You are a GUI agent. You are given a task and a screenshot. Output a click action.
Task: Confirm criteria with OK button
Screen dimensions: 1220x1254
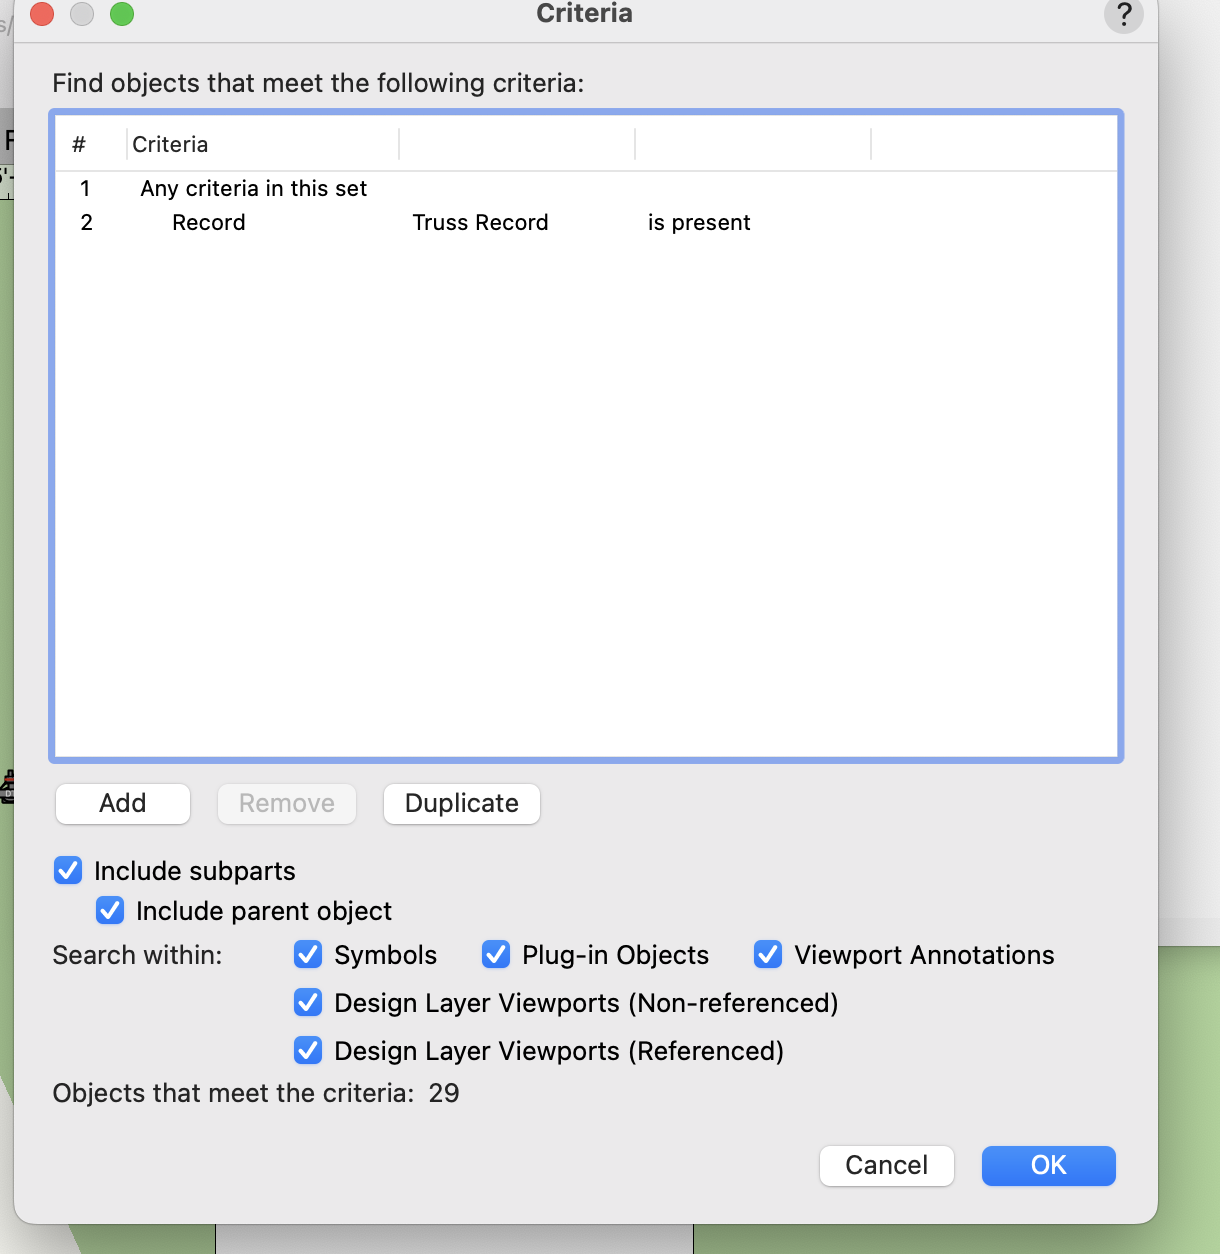(x=1048, y=1166)
